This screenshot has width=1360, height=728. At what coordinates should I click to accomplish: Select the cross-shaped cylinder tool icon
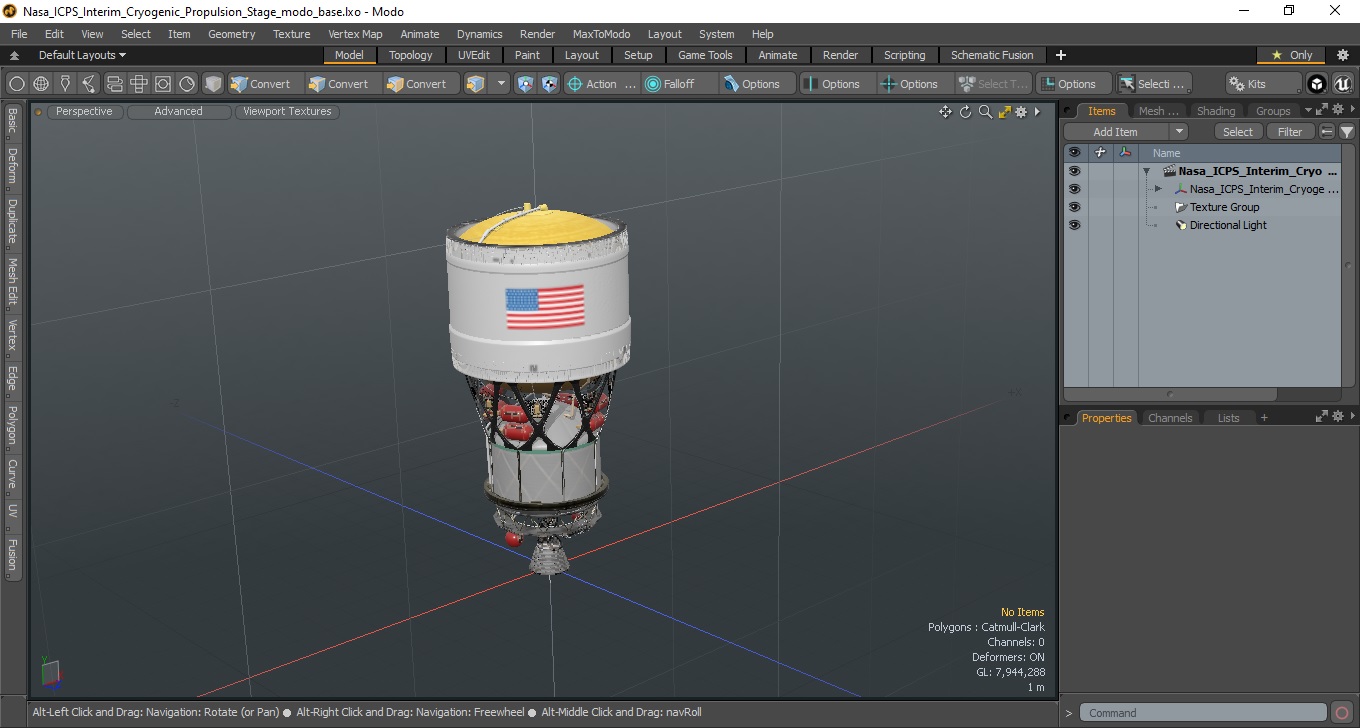139,84
